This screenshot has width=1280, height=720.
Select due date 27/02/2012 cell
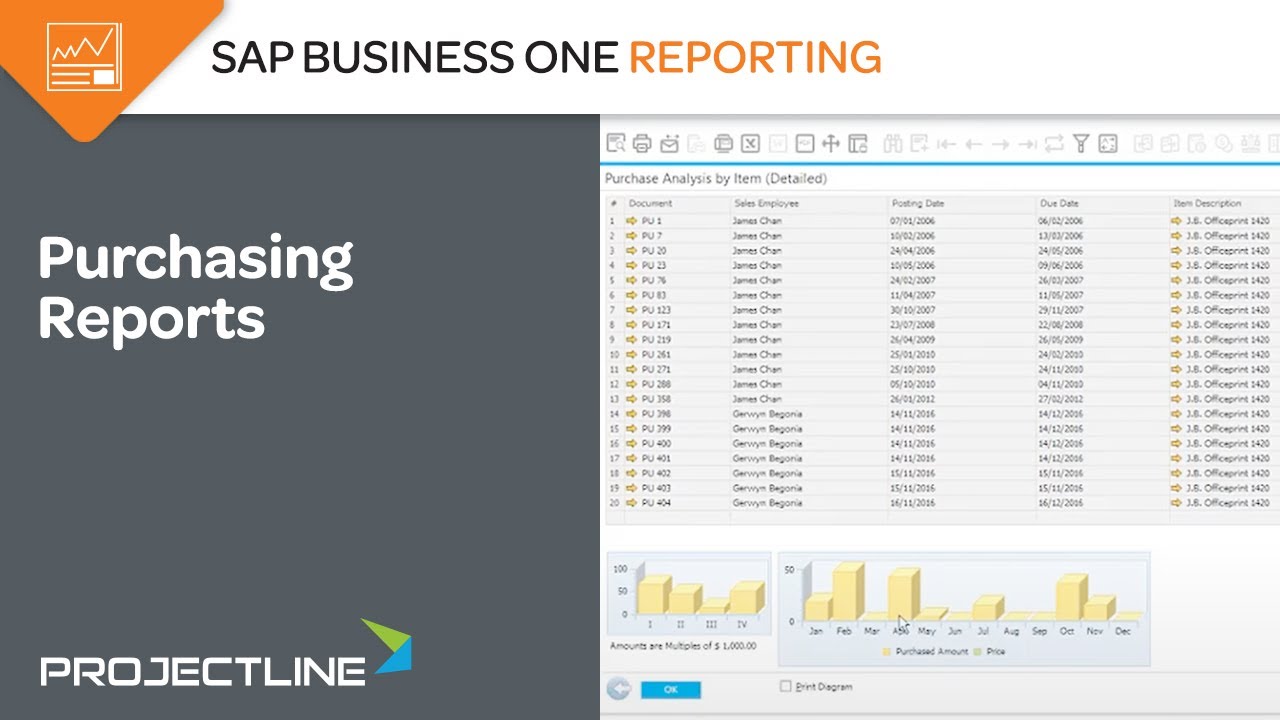point(1103,399)
